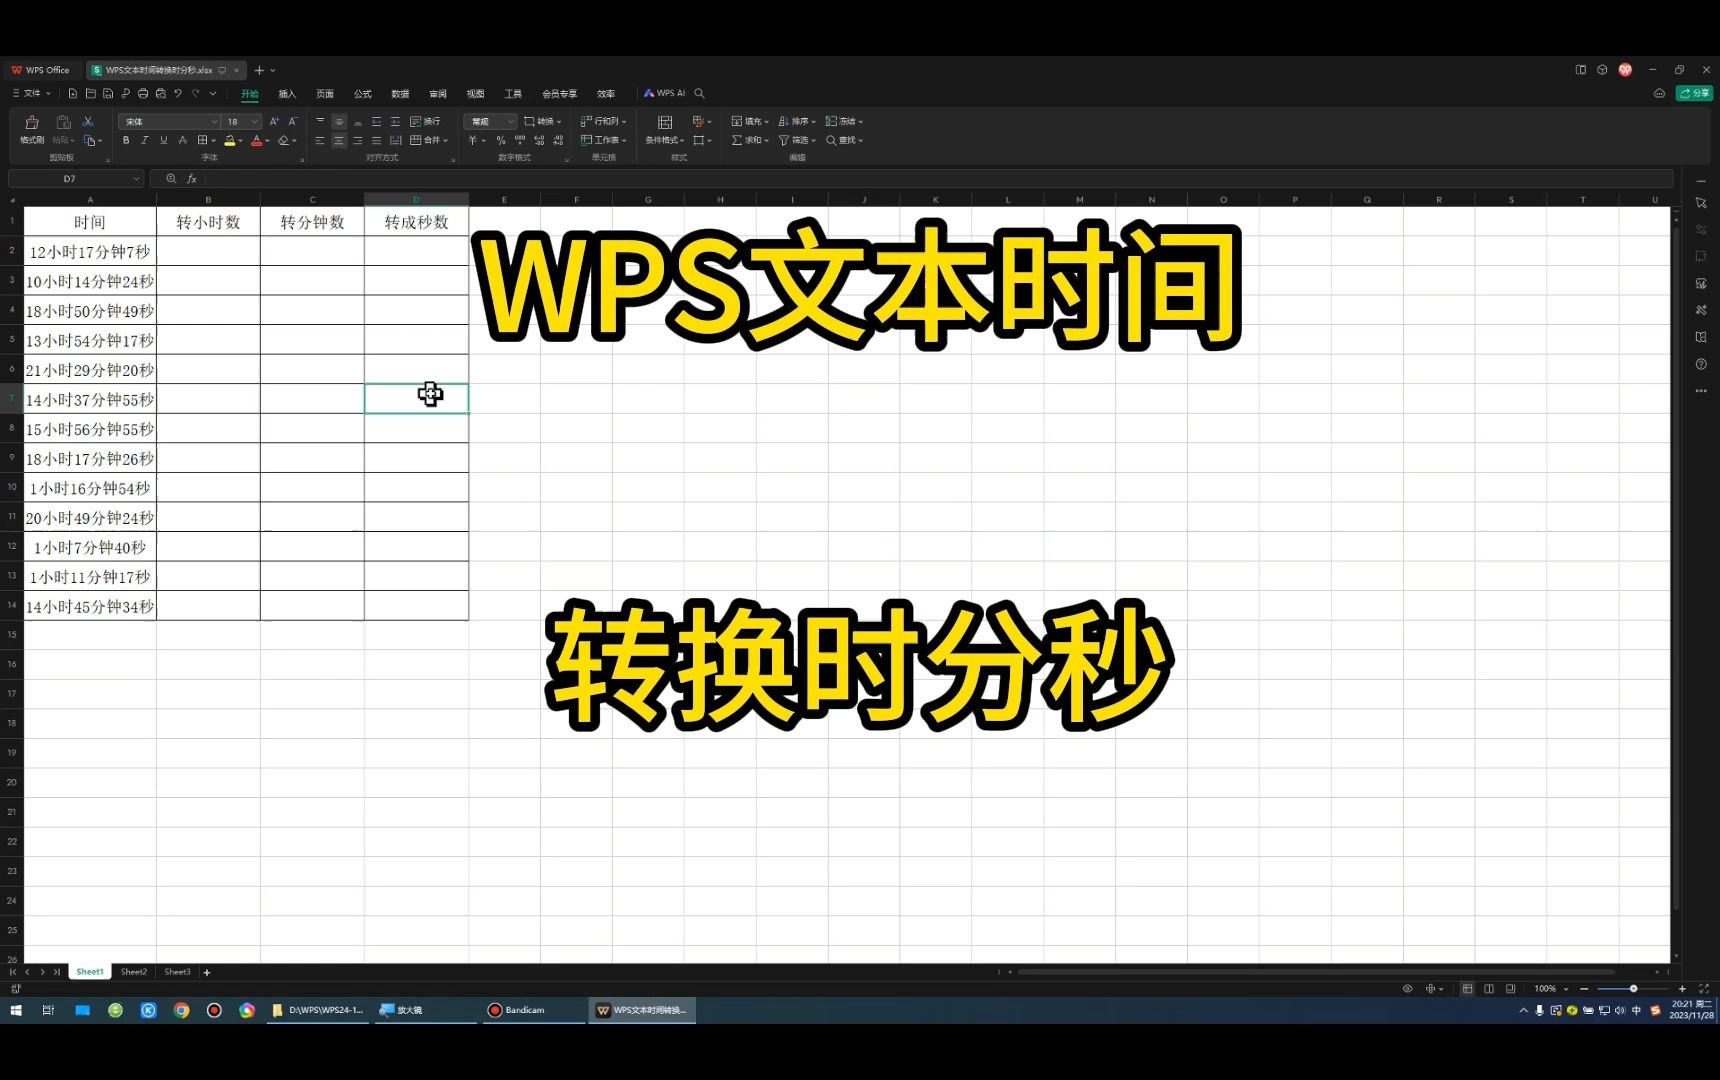Switch to the 公式 ribbon tab
The width and height of the screenshot is (1720, 1080).
point(361,93)
